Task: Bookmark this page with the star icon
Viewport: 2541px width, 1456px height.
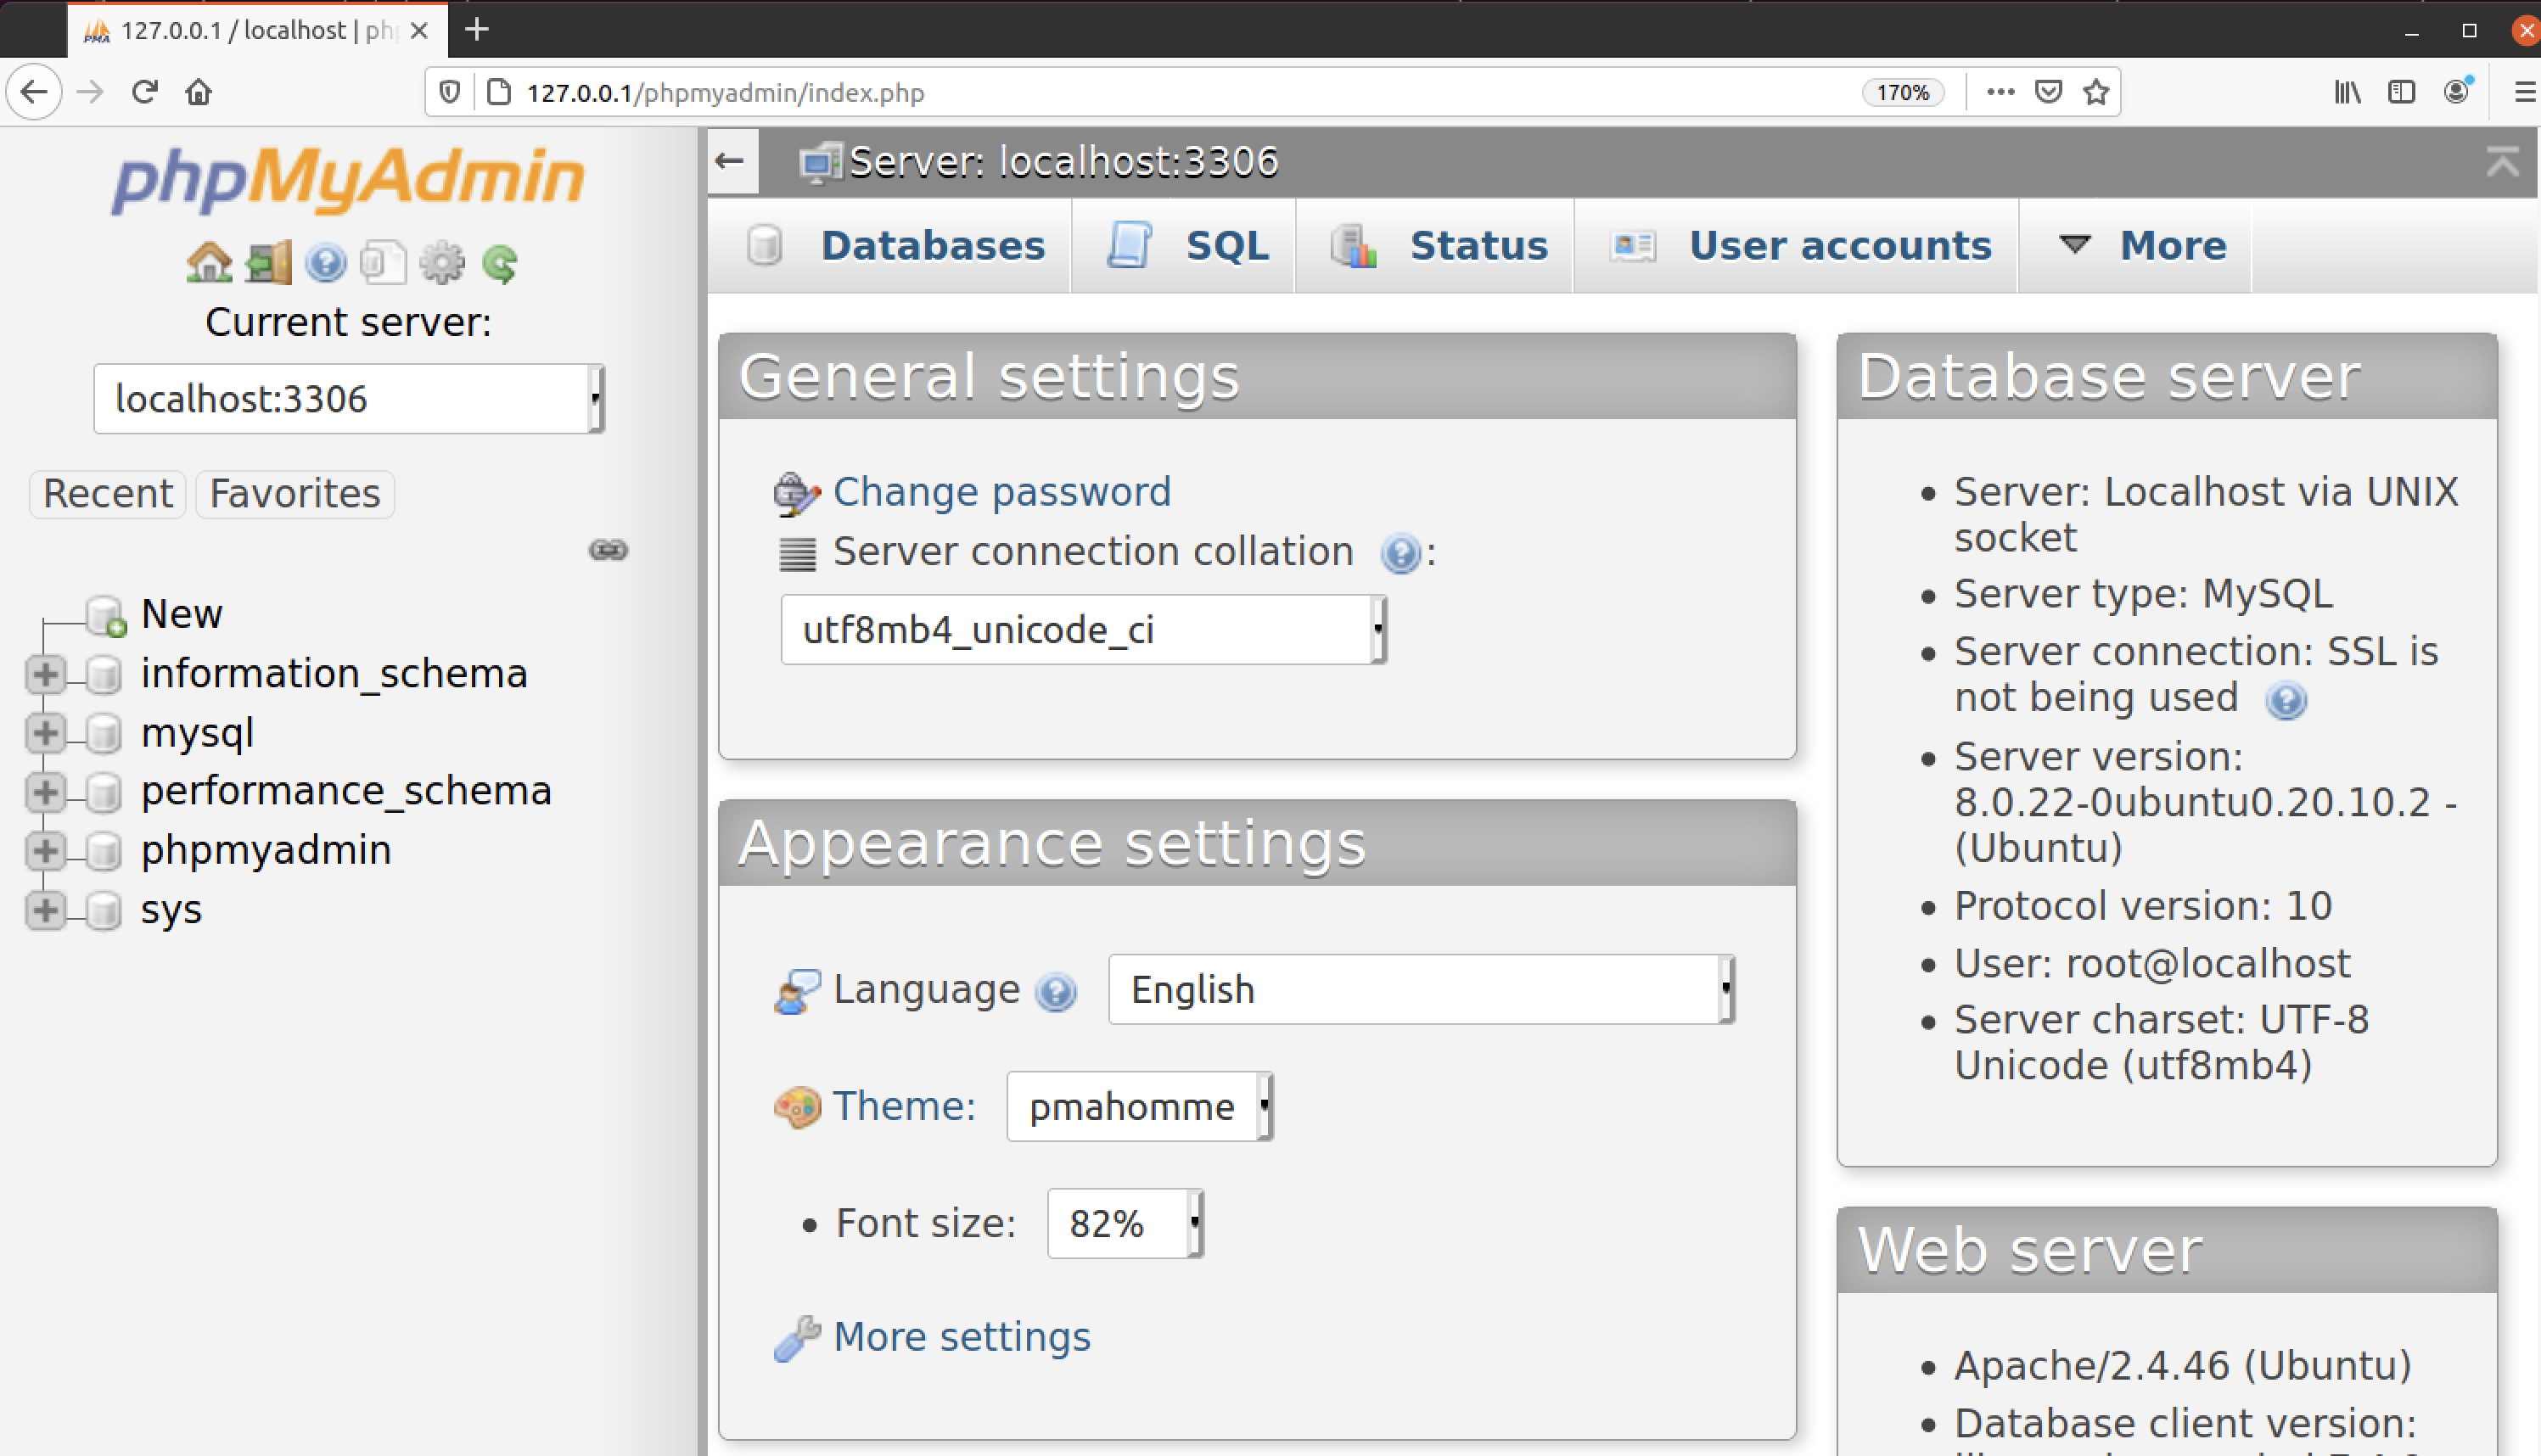Action: (2096, 92)
